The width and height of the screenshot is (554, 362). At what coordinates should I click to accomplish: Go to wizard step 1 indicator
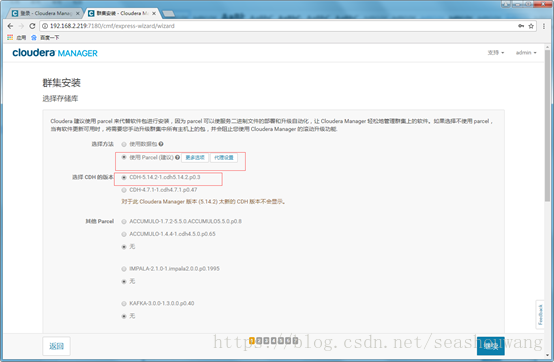(x=252, y=340)
